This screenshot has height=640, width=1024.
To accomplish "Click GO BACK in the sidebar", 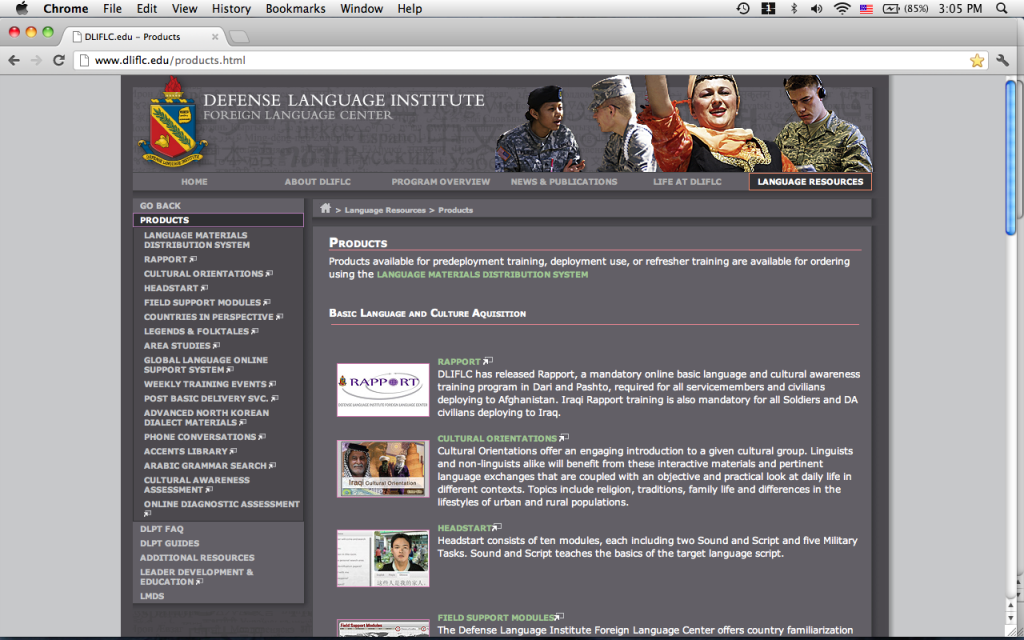I will (160, 206).
